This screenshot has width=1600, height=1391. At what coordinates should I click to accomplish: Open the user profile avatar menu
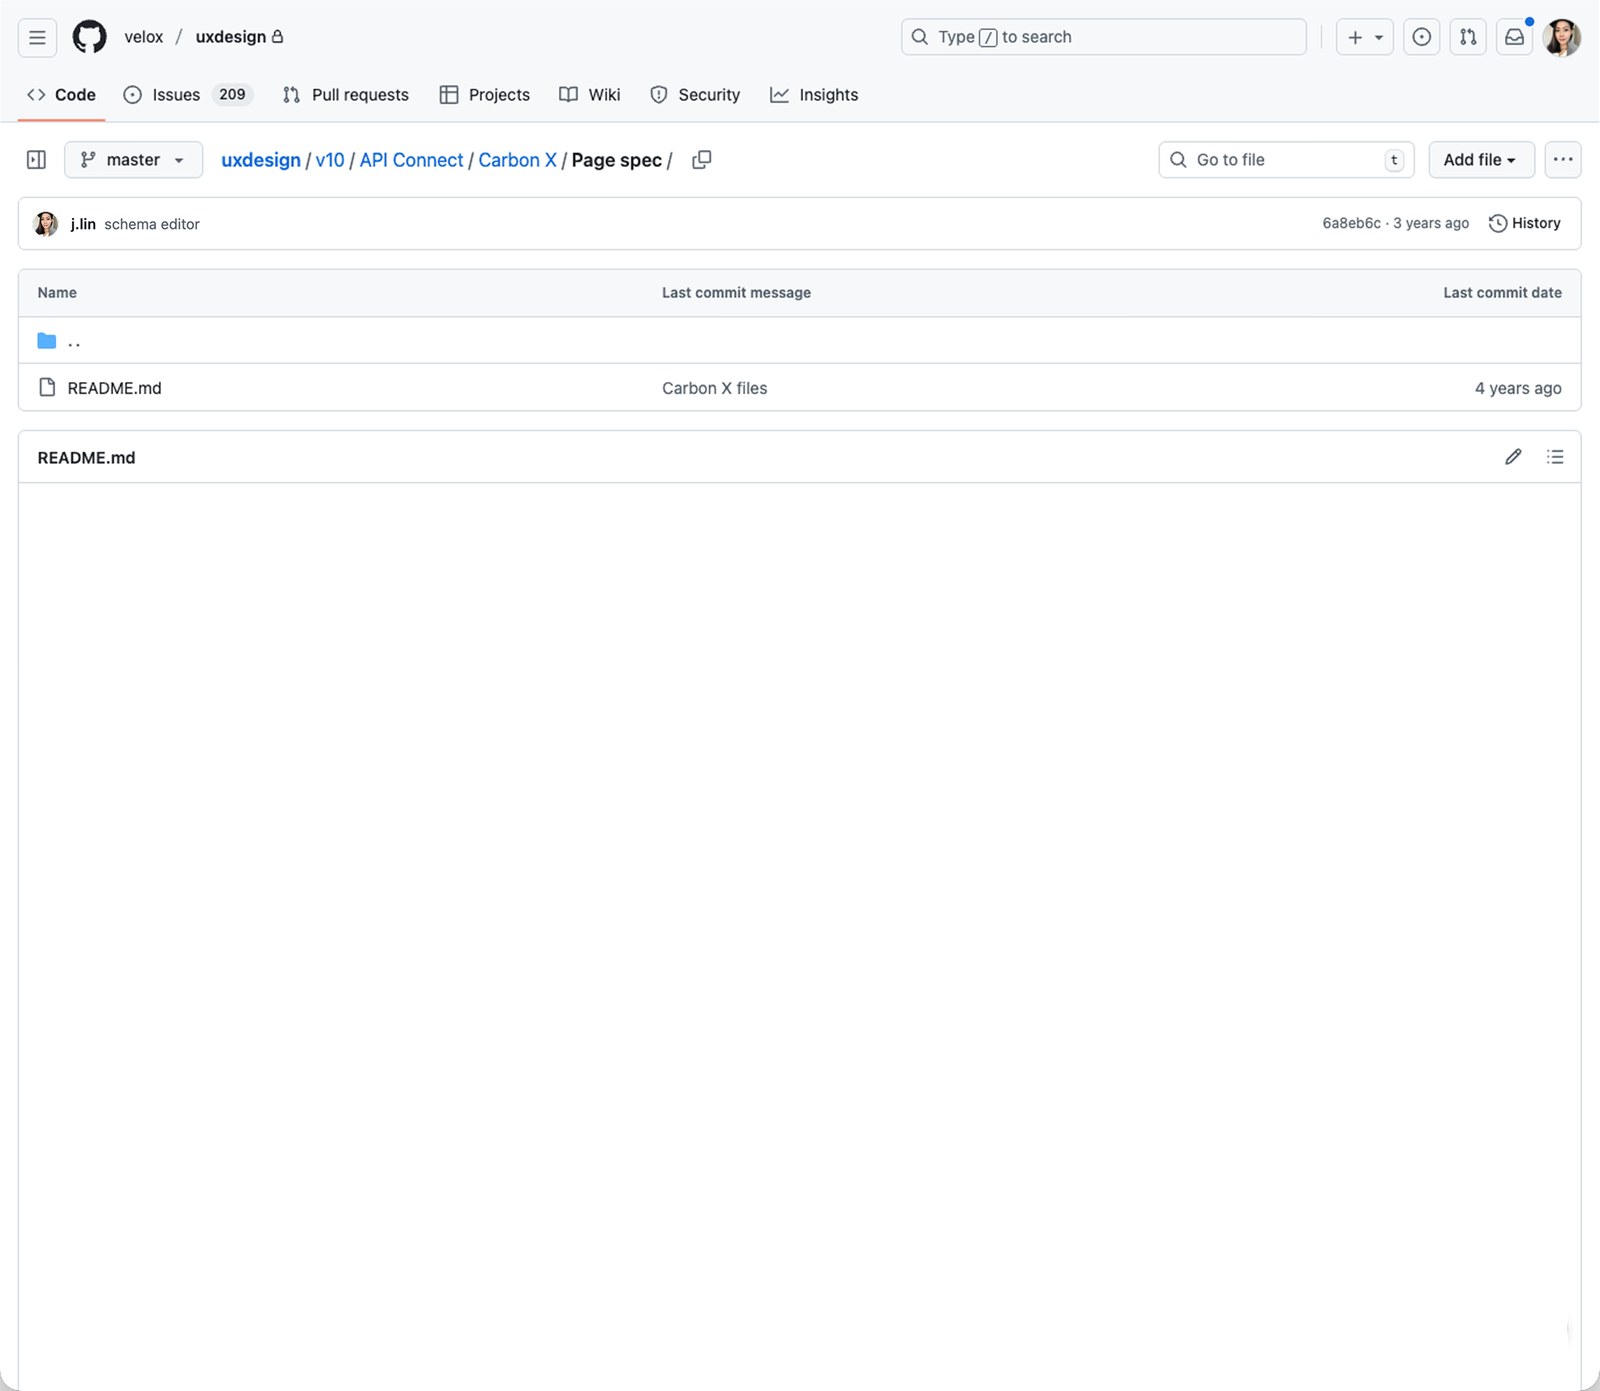tap(1562, 37)
